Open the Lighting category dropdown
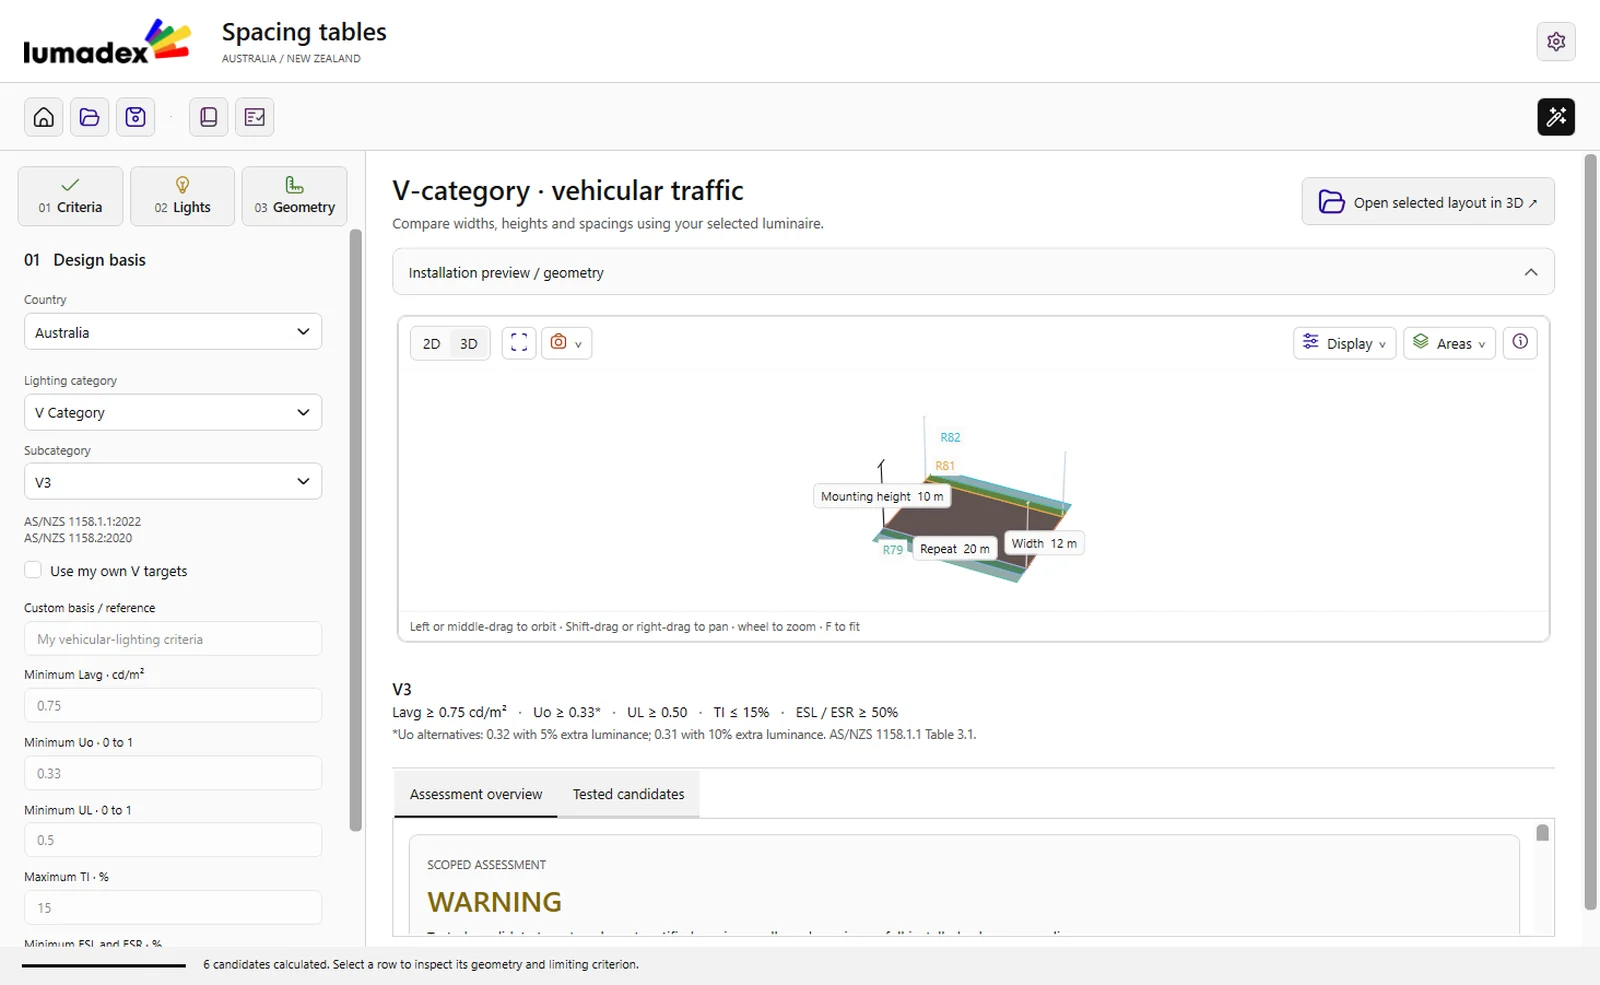The height and width of the screenshot is (985, 1600). pos(173,412)
